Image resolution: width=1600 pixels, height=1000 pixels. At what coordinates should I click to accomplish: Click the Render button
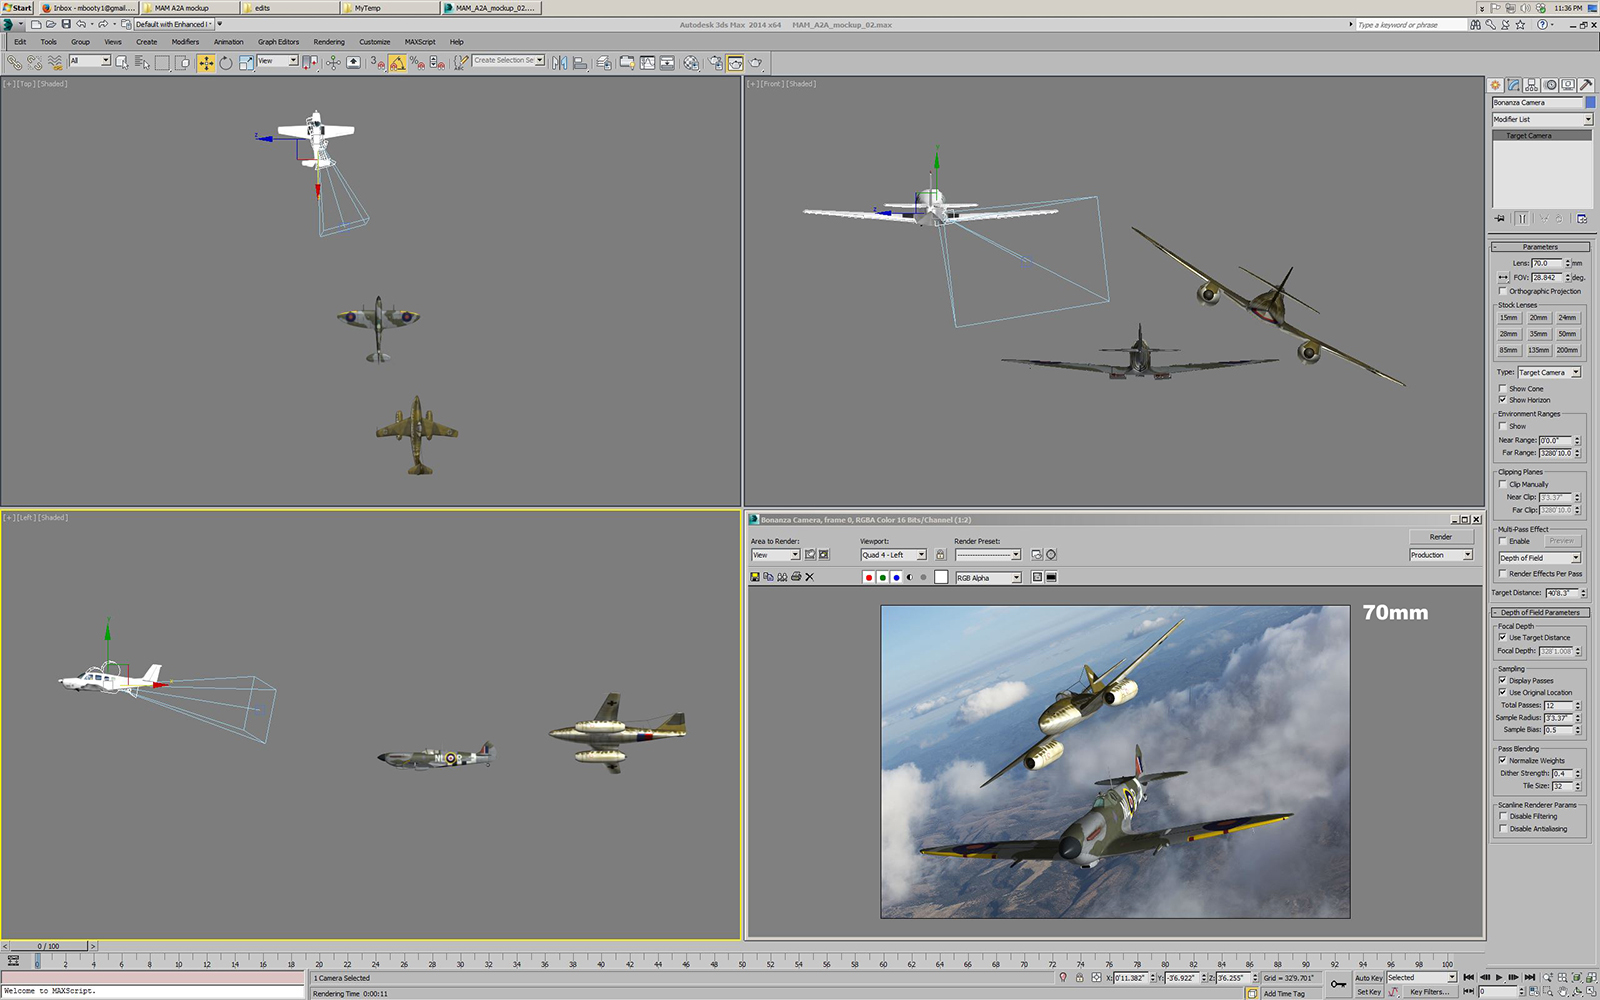click(1440, 537)
